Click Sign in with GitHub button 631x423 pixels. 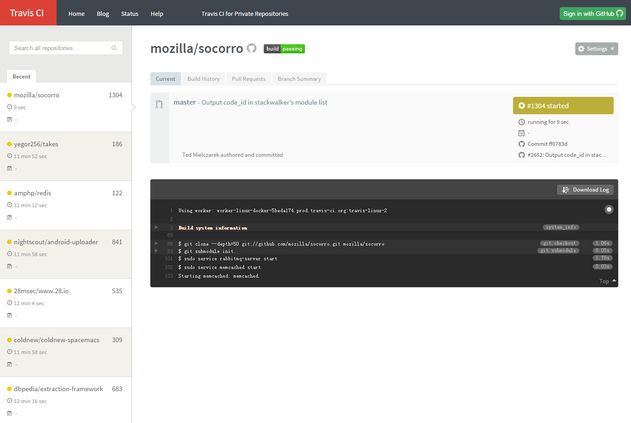point(593,14)
